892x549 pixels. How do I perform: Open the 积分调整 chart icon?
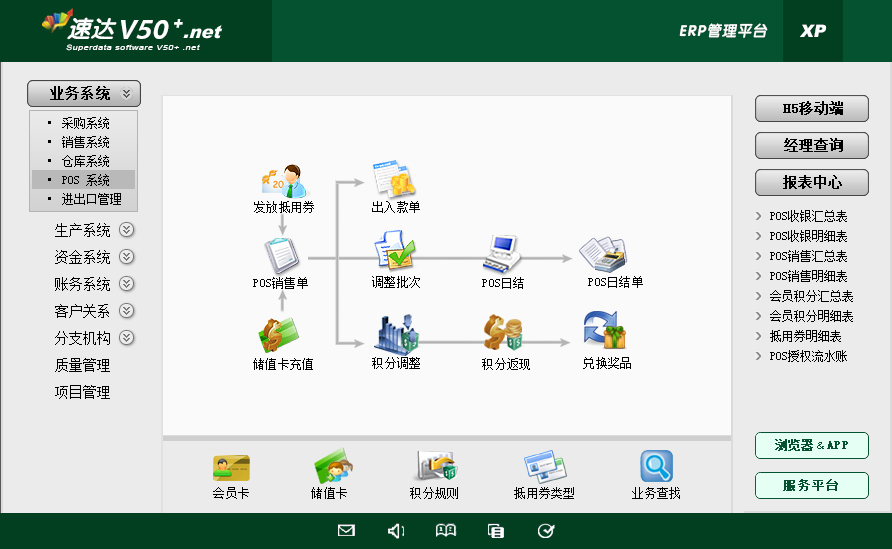(397, 334)
